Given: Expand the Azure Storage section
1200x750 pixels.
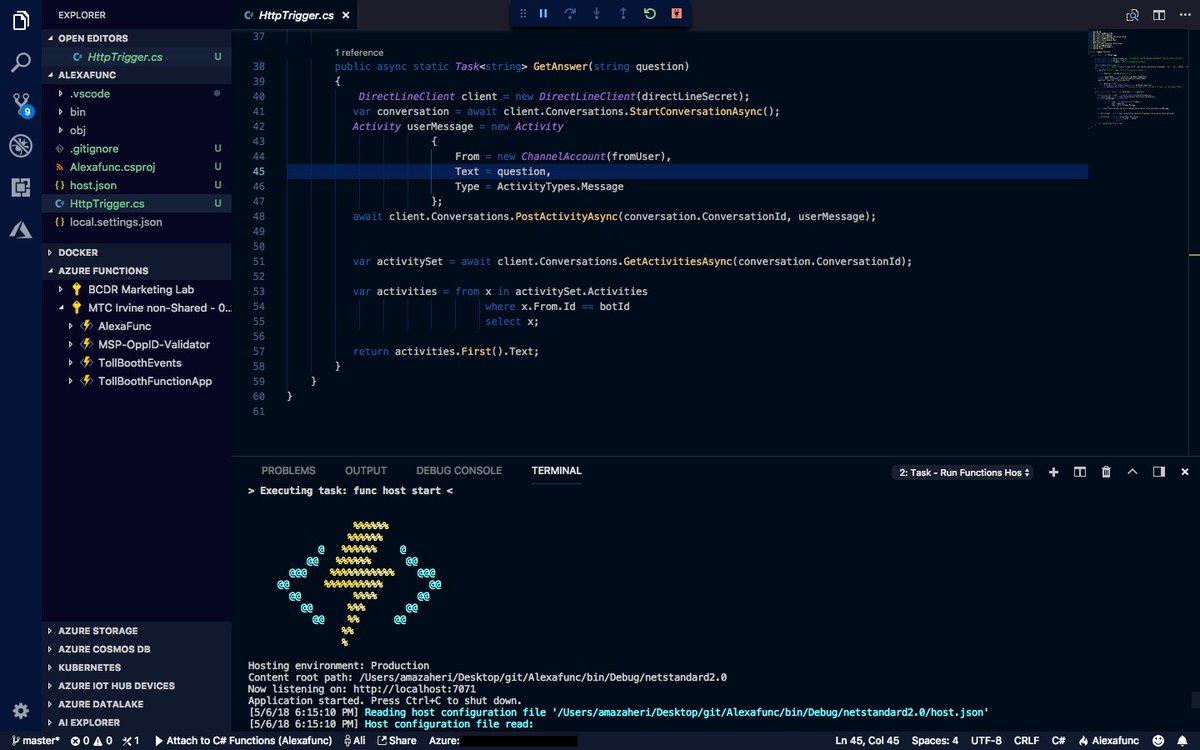Looking at the screenshot, I should (137, 631).
